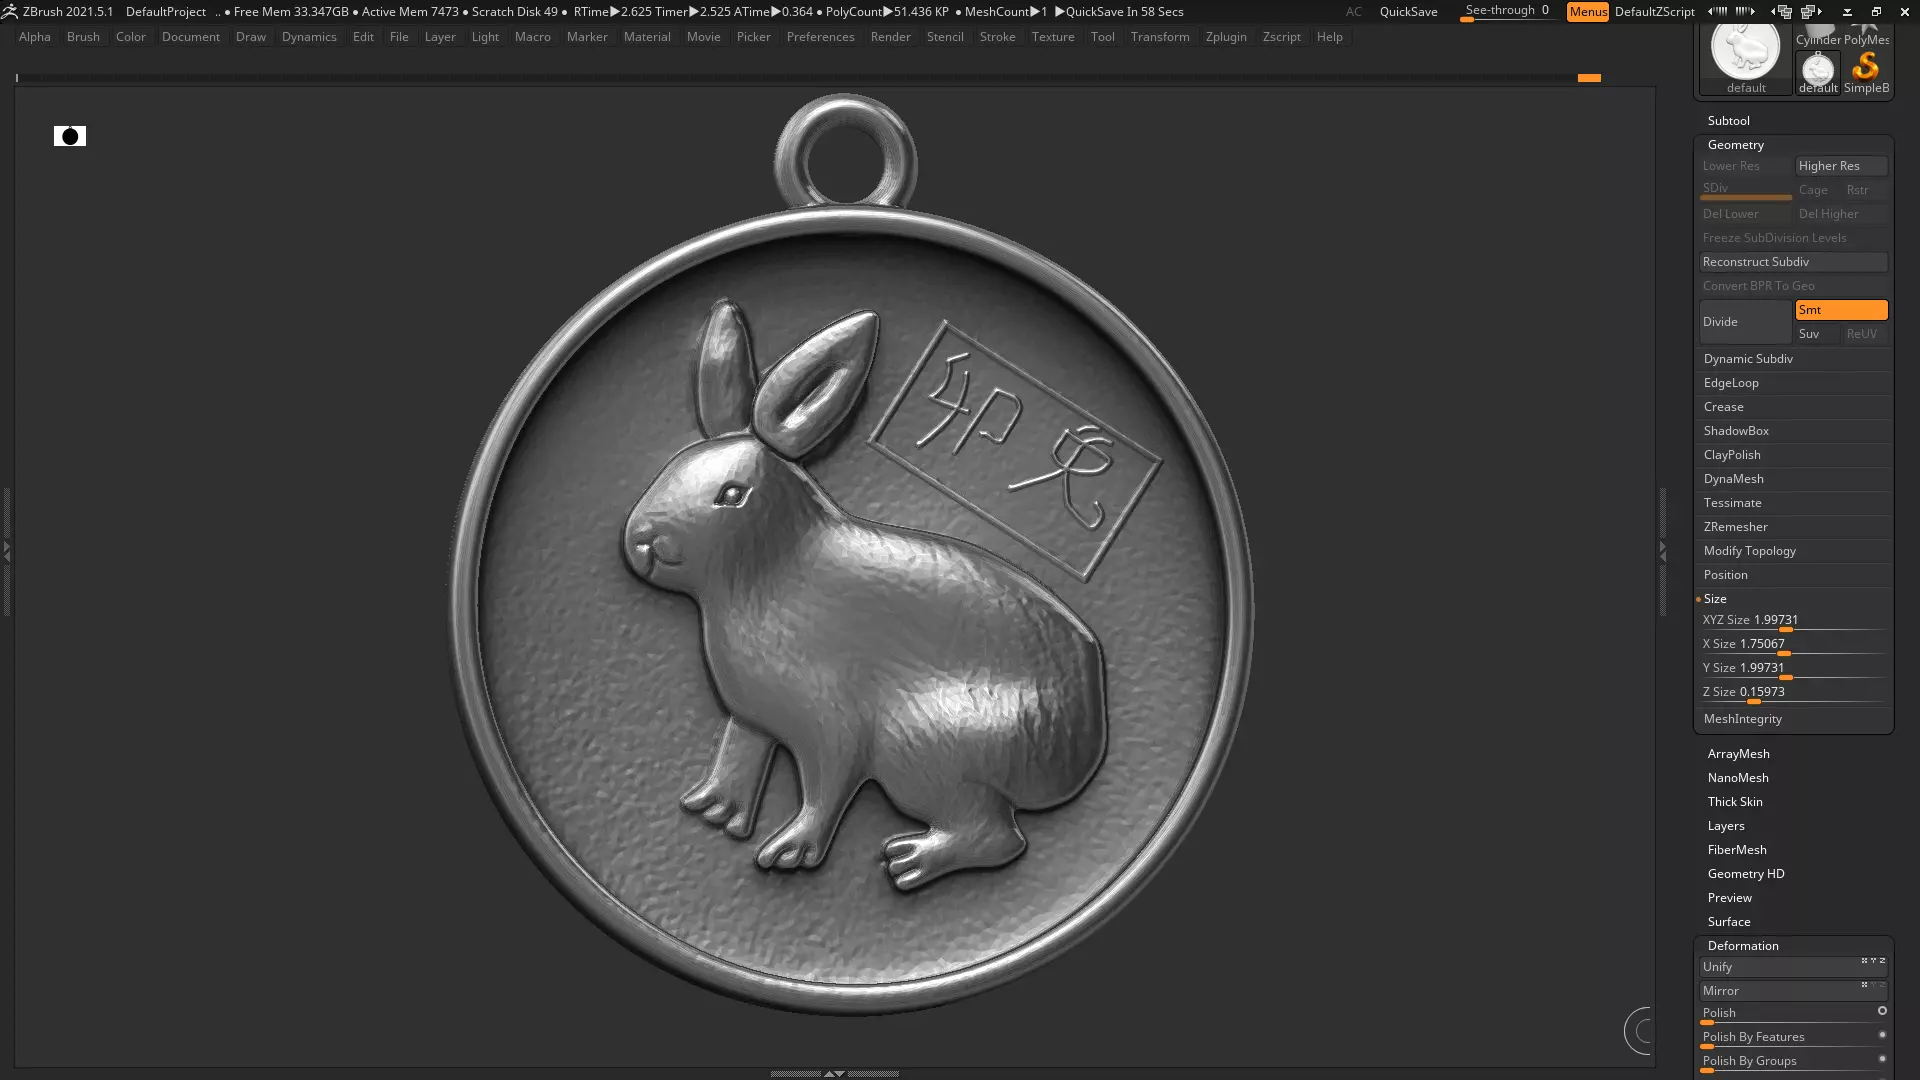Collapse the Size section
1920x1080 pixels.
click(x=1715, y=599)
